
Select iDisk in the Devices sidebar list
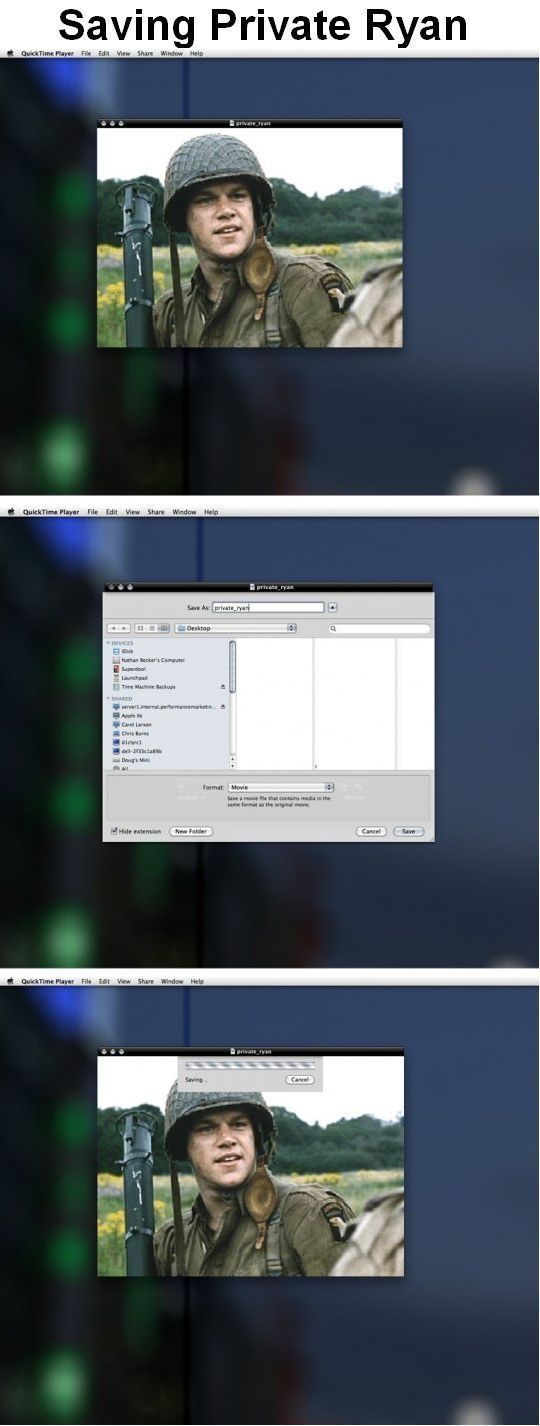pos(128,651)
